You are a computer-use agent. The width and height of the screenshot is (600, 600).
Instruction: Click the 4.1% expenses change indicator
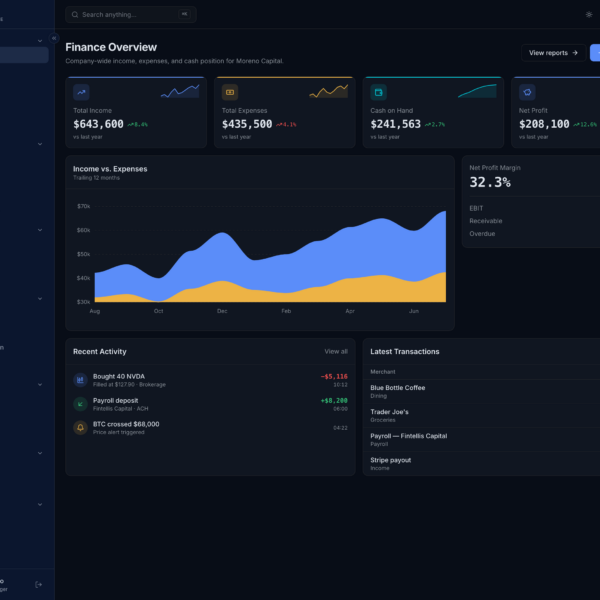coord(286,124)
